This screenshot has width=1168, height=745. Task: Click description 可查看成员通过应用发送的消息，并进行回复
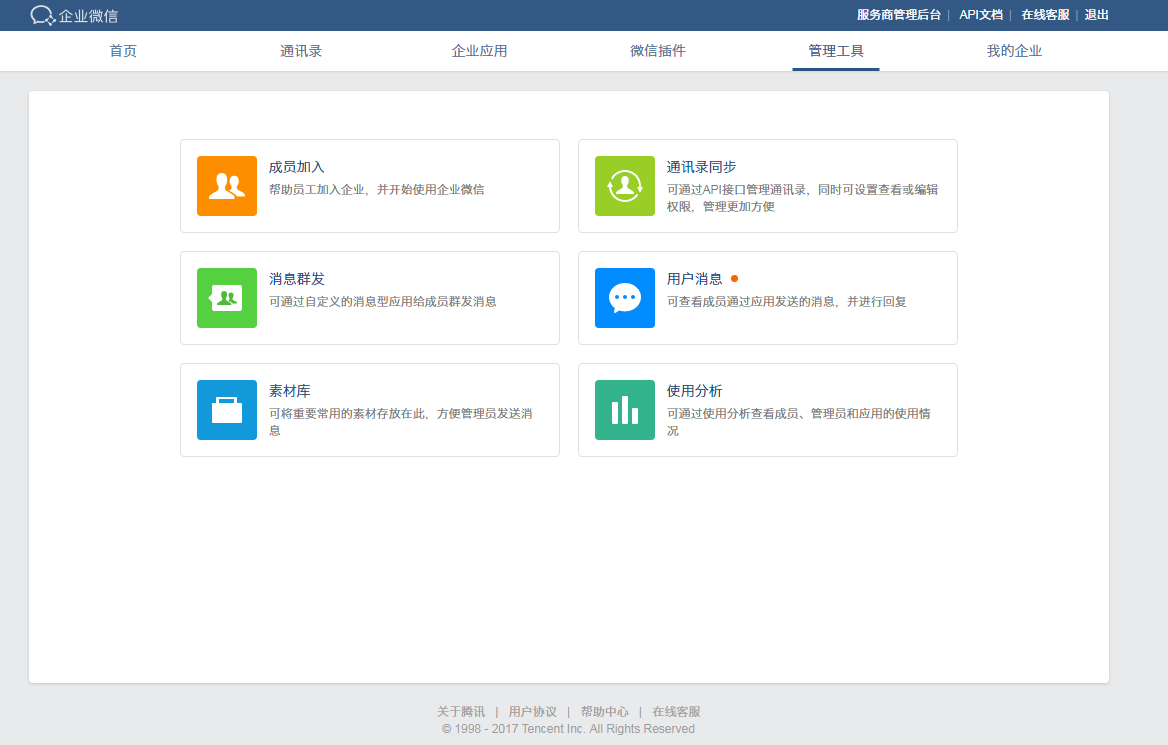[786, 302]
